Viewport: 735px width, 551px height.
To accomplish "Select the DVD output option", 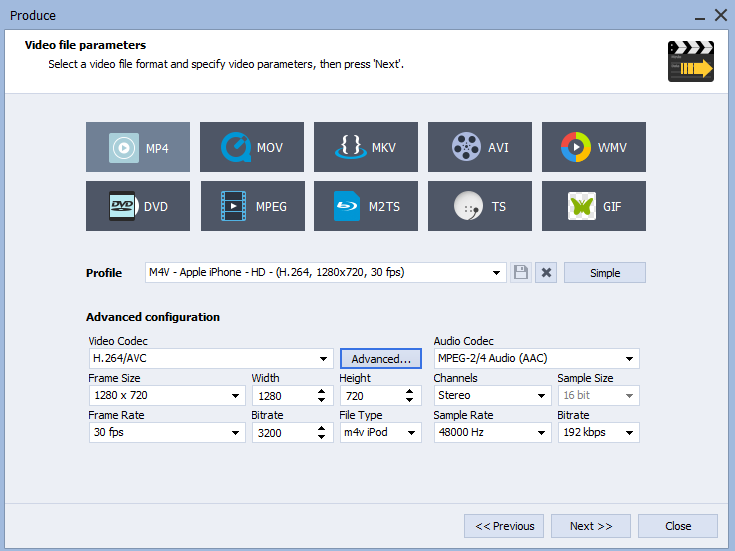I will (138, 206).
